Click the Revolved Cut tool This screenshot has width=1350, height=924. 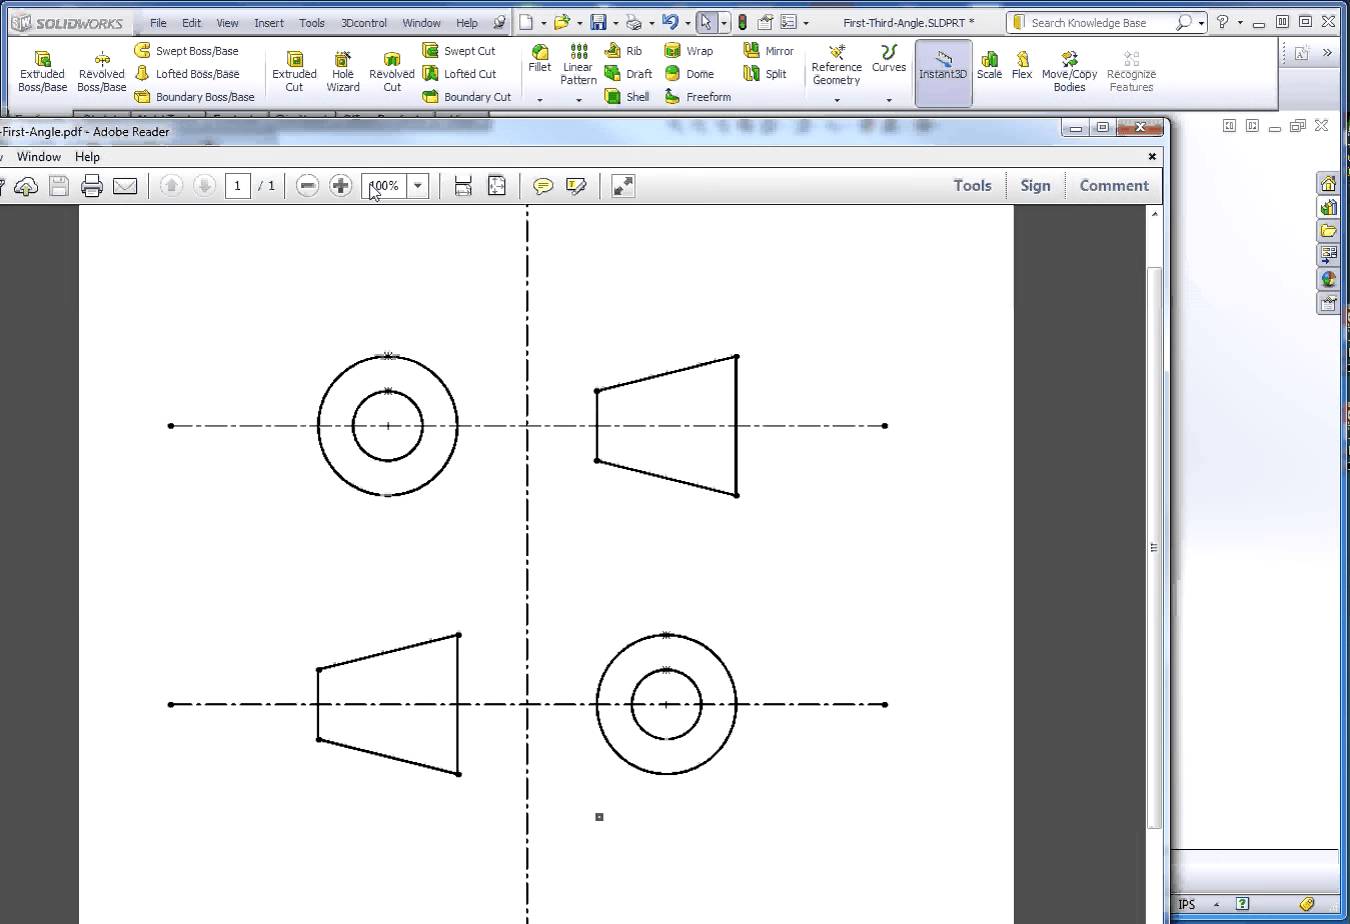point(391,72)
